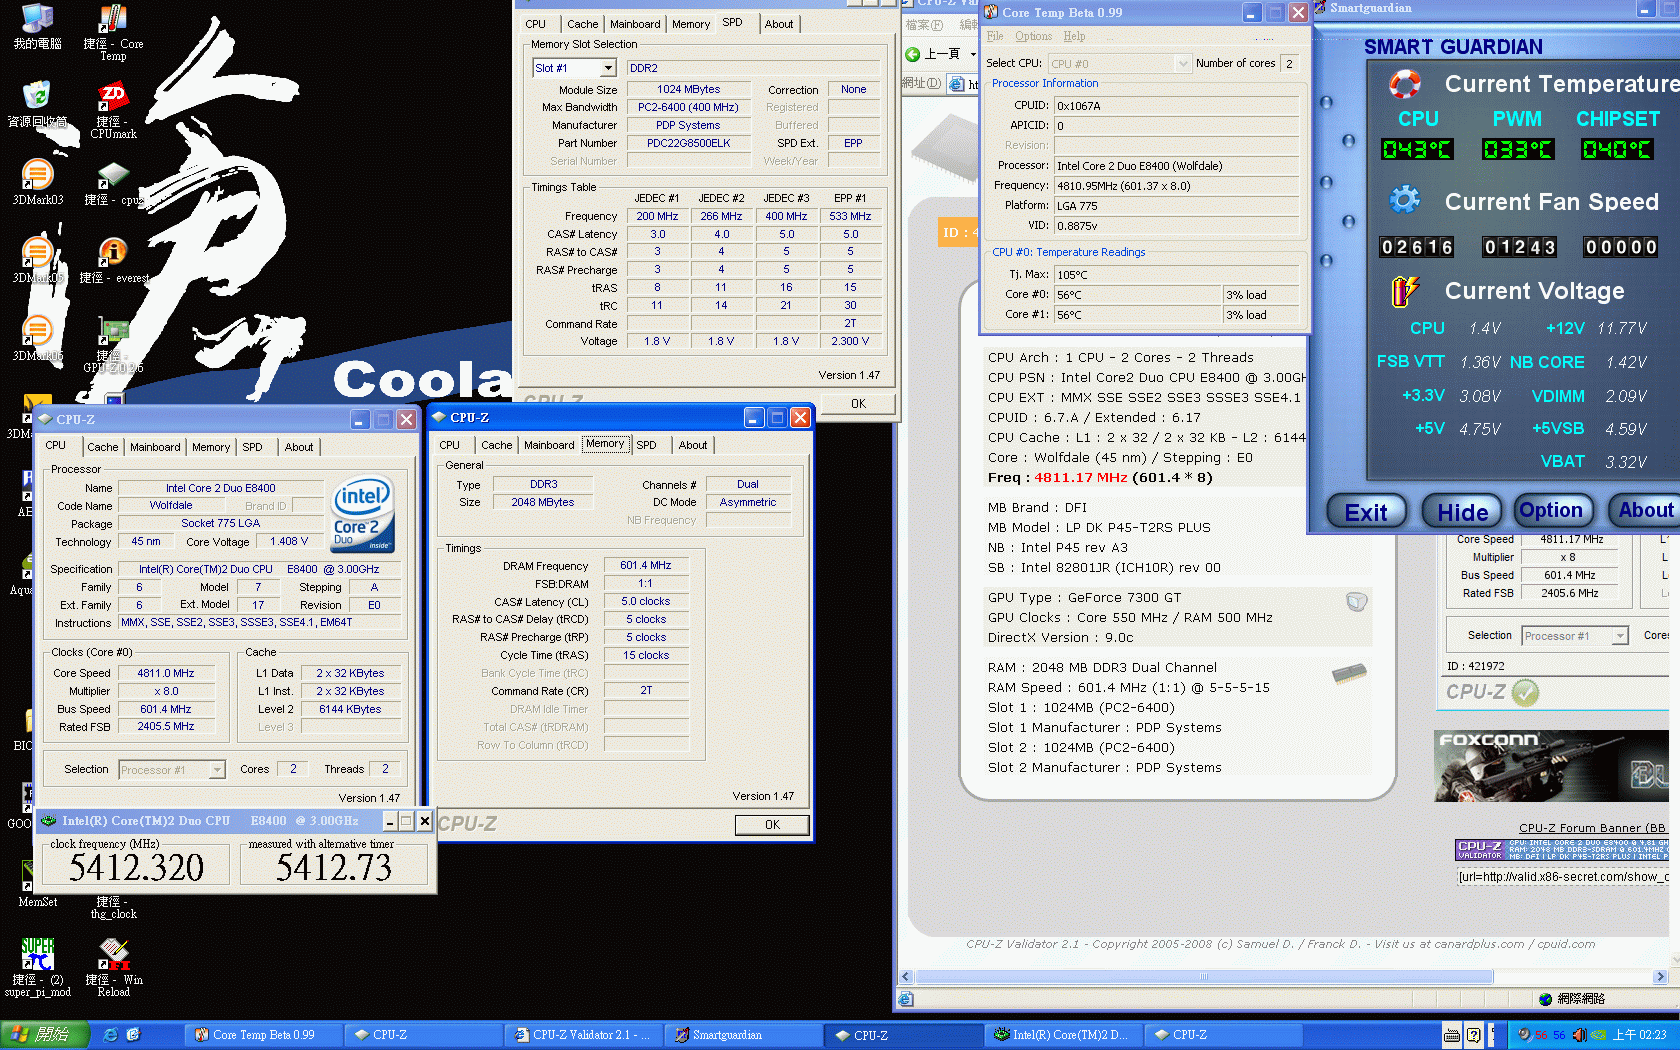Switch to Core Temp Beta 0.99 taskbar button
The image size is (1680, 1050).
tap(264, 1035)
